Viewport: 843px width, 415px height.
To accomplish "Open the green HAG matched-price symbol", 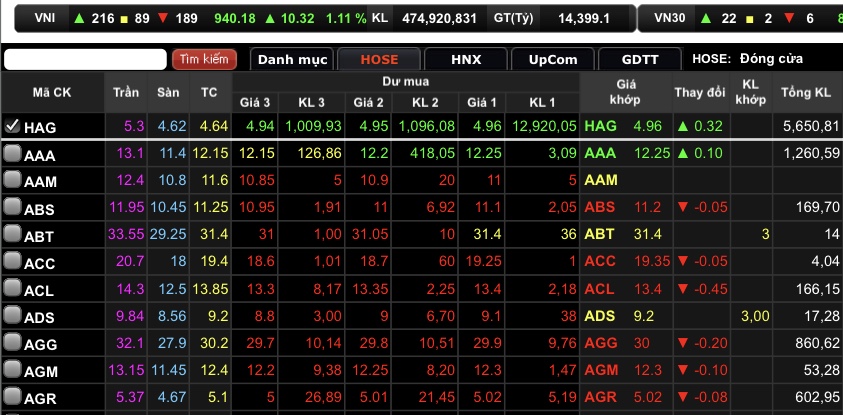I will click(600, 127).
